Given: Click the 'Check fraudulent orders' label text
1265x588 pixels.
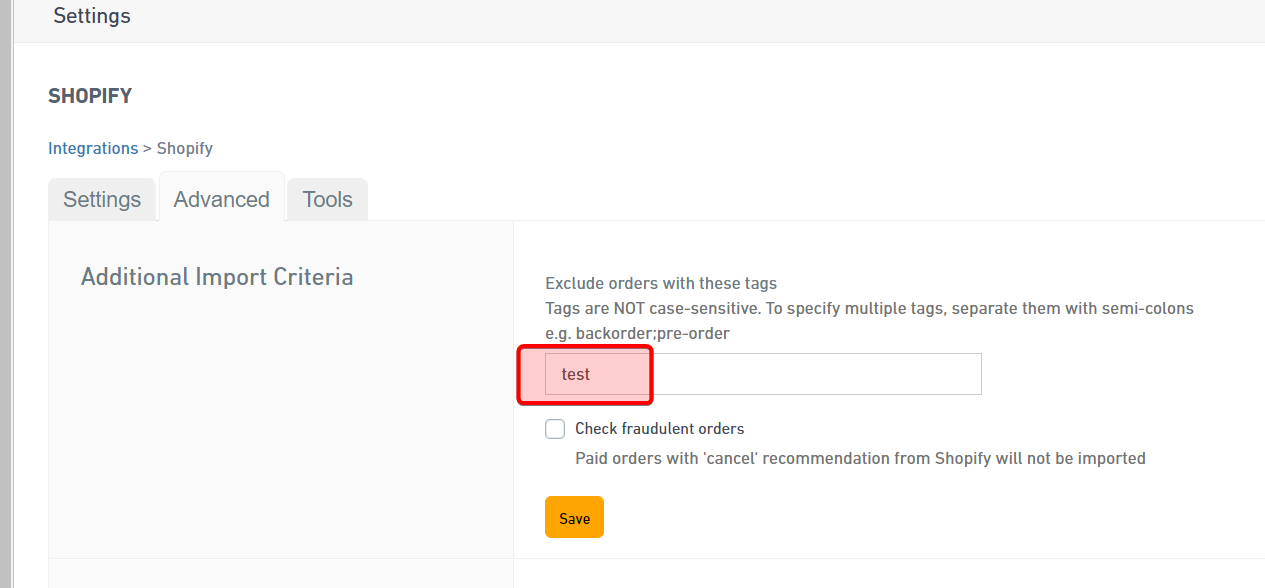Looking at the screenshot, I should (x=659, y=429).
